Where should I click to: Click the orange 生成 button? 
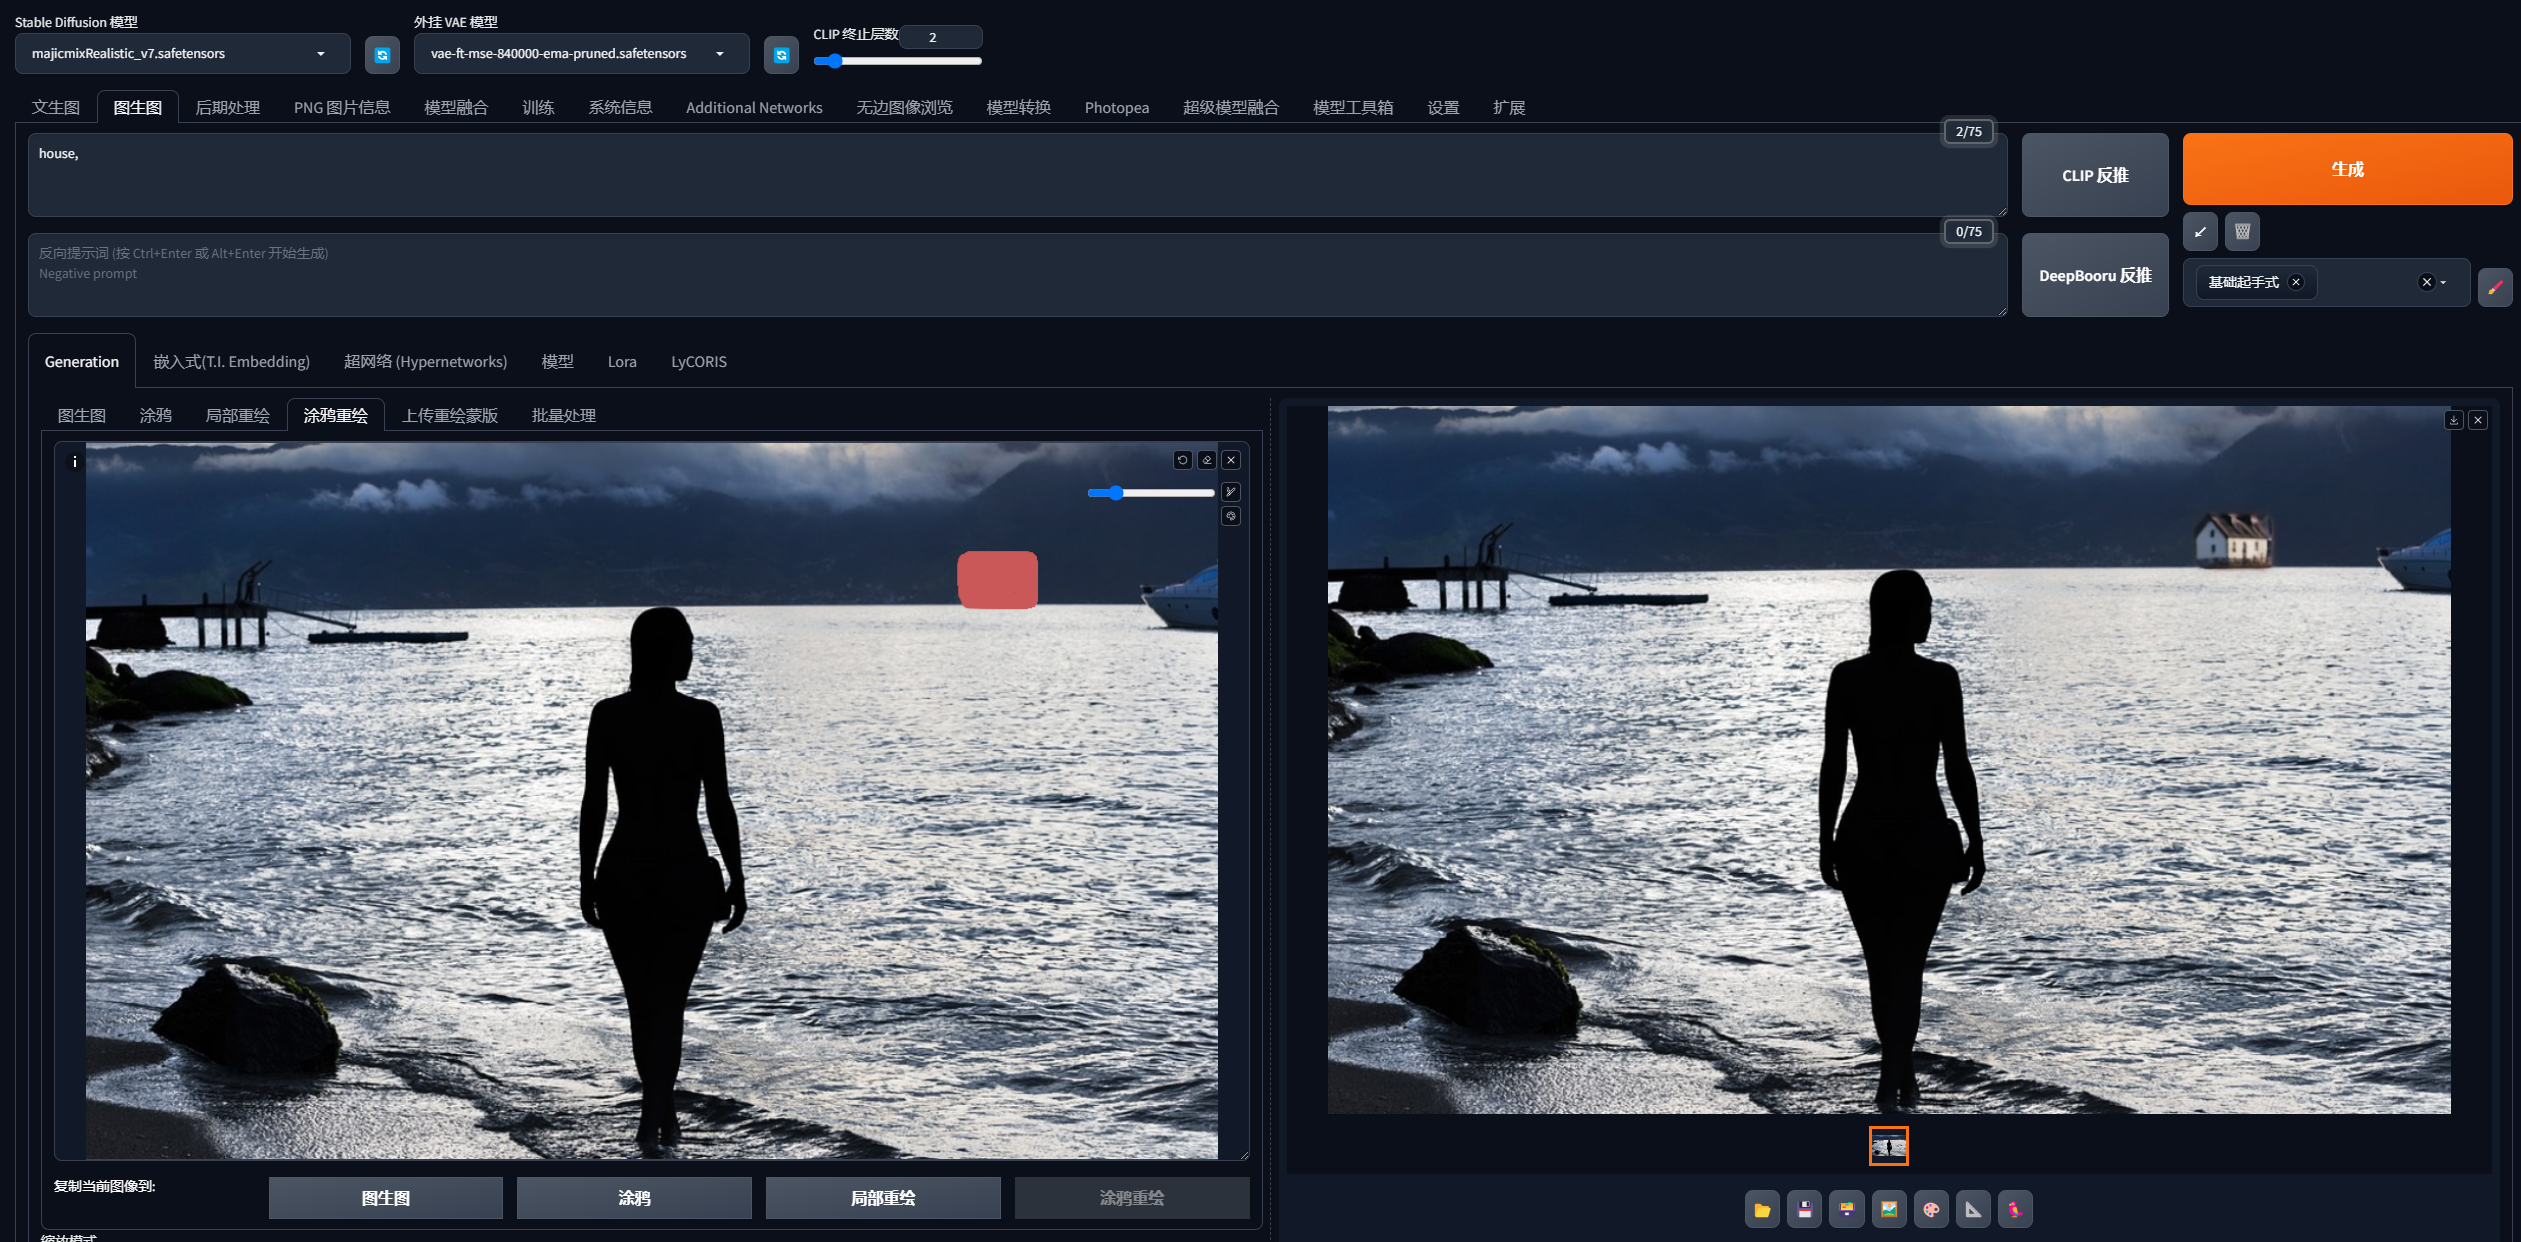pyautogui.click(x=2347, y=169)
